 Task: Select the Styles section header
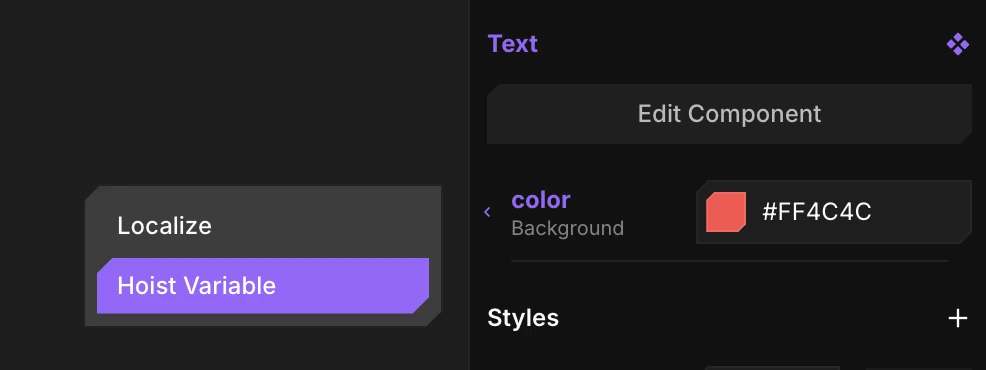(523, 318)
